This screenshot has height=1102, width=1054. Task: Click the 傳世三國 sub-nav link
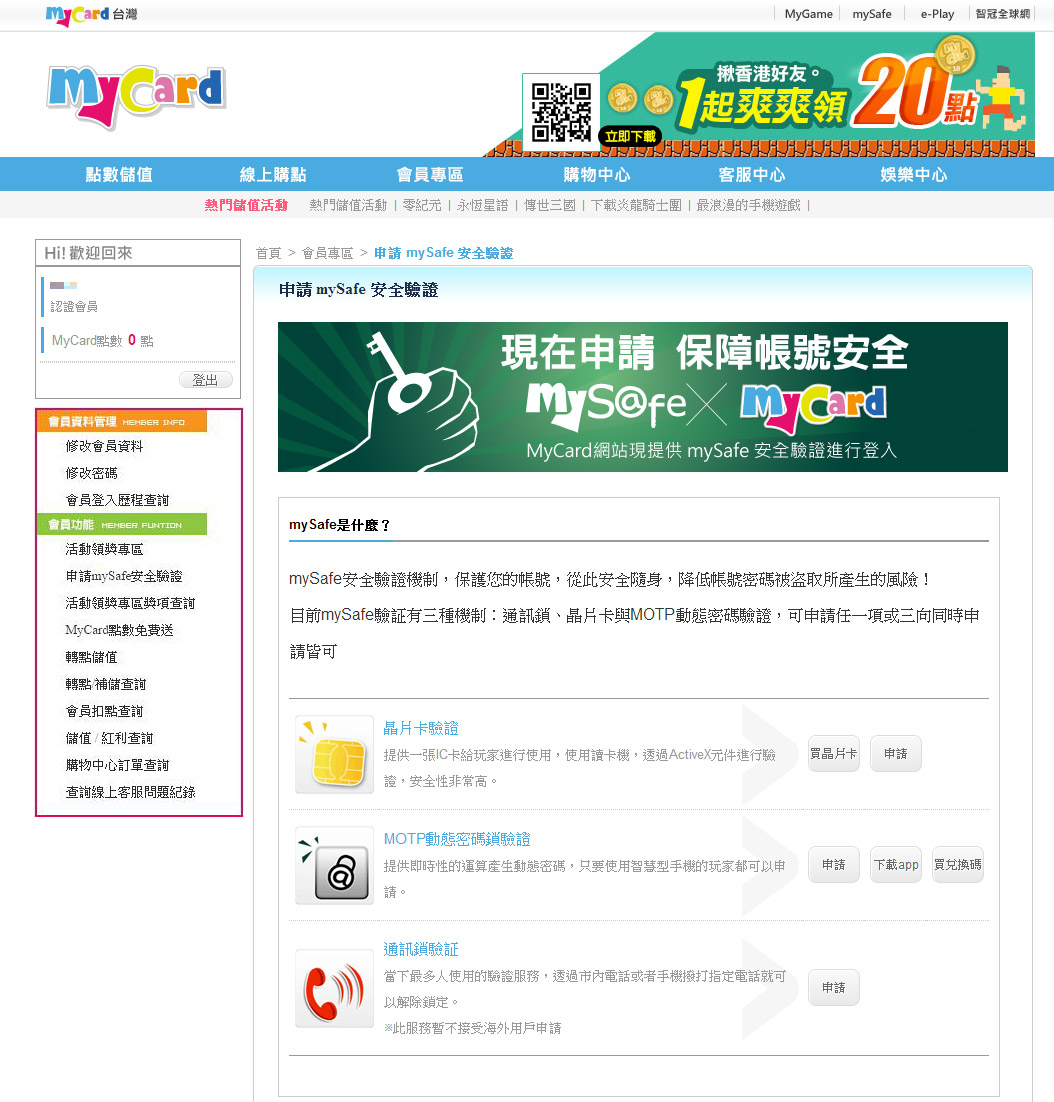549,205
